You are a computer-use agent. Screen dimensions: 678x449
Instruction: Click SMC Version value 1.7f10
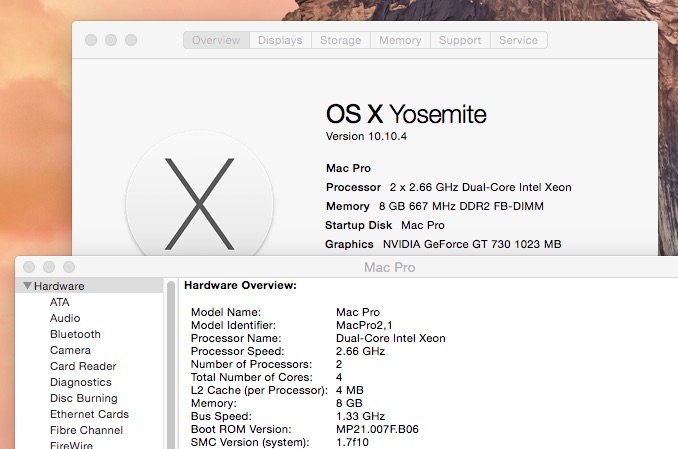352,442
